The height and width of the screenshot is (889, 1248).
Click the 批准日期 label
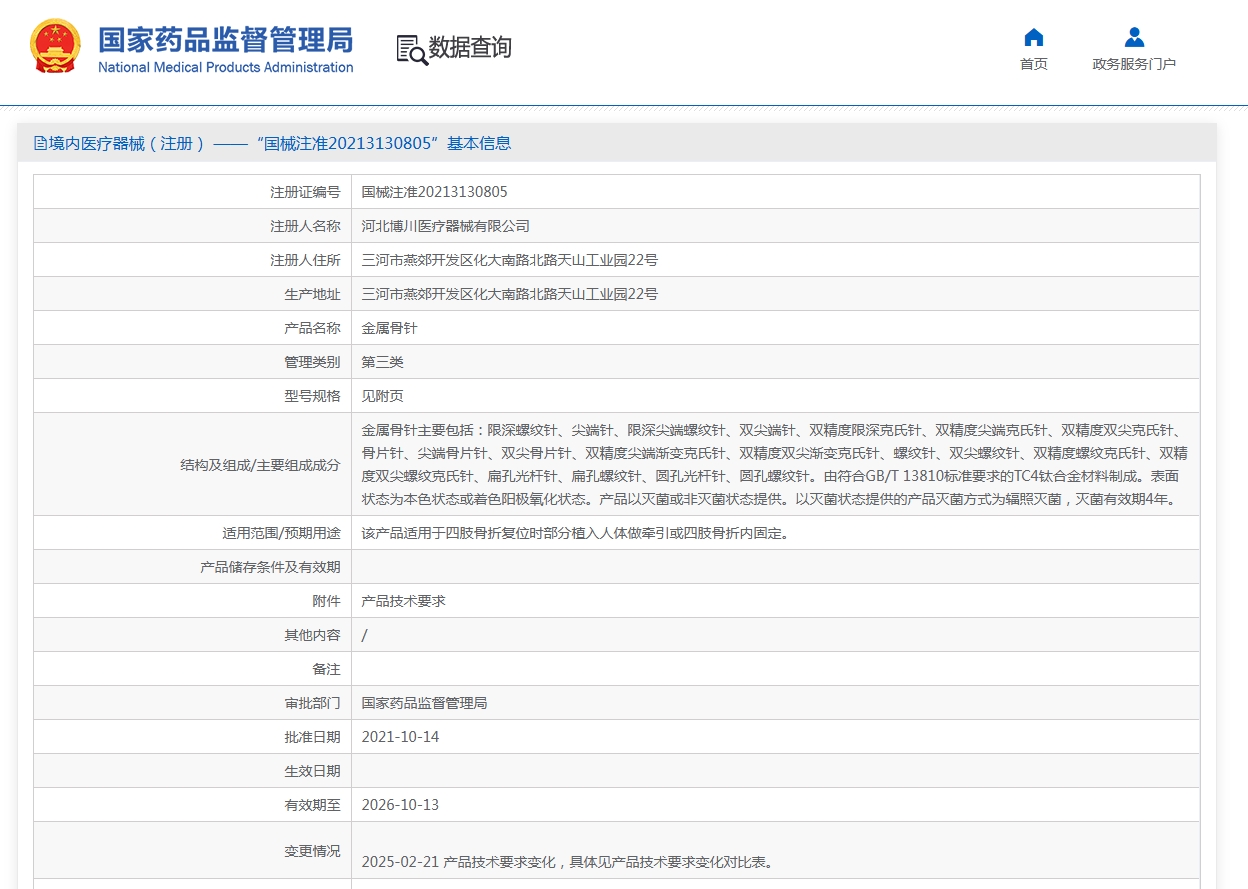312,737
